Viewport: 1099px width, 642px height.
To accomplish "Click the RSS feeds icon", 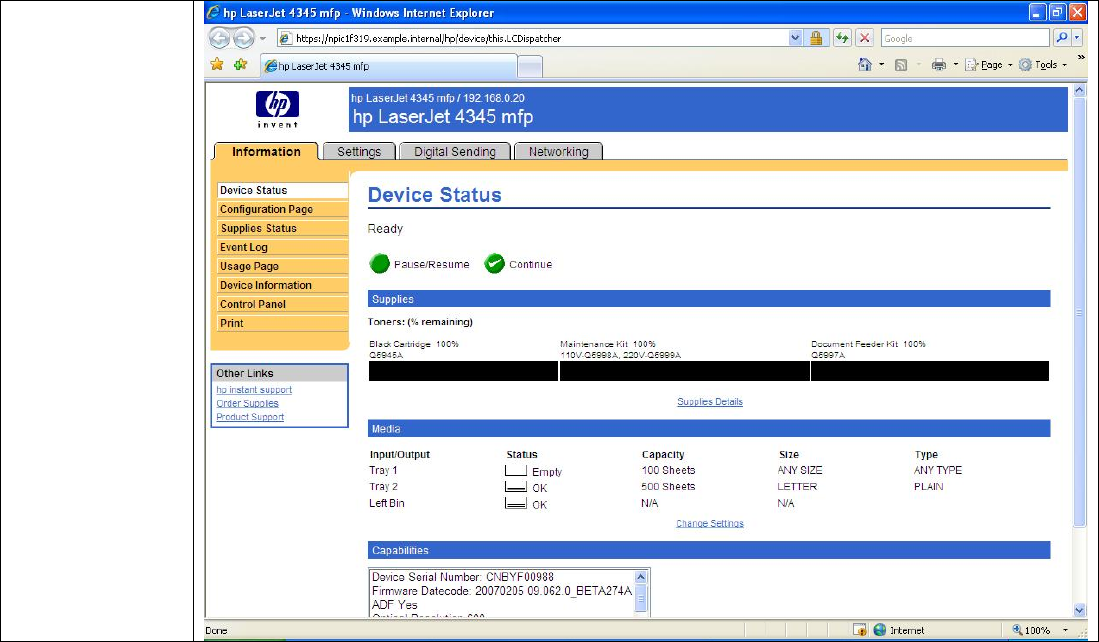I will click(x=901, y=65).
